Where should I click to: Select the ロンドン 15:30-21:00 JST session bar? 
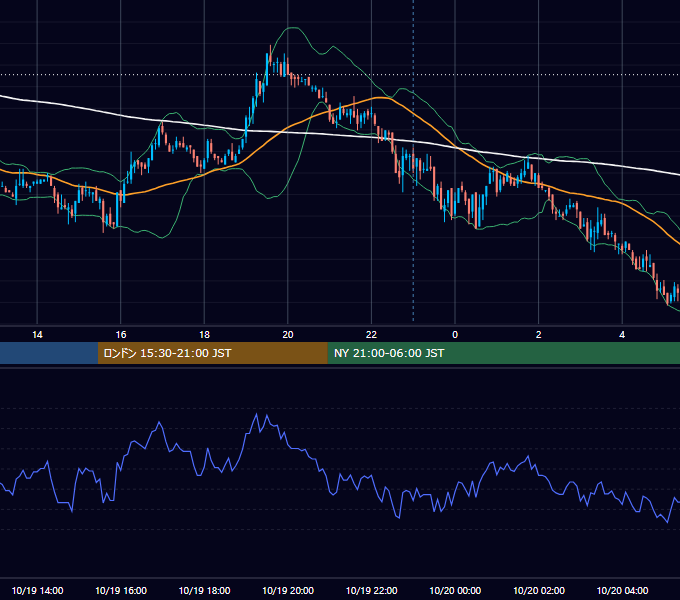[x=212, y=353]
